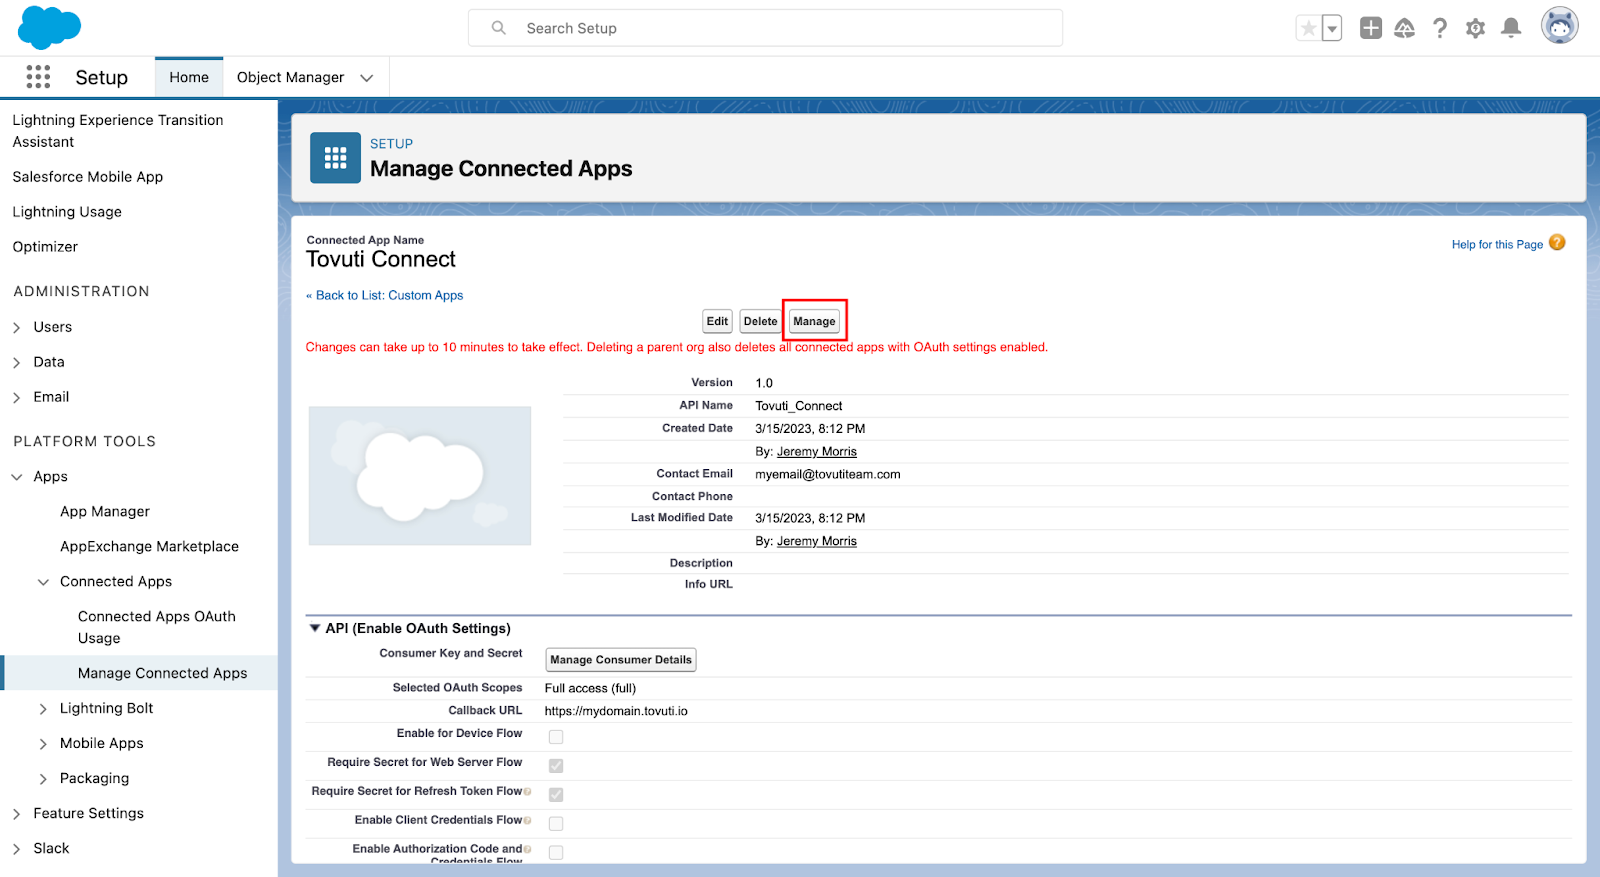This screenshot has width=1600, height=877.
Task: Toggle Enable Client Credentials Flow checkbox
Action: pos(556,824)
